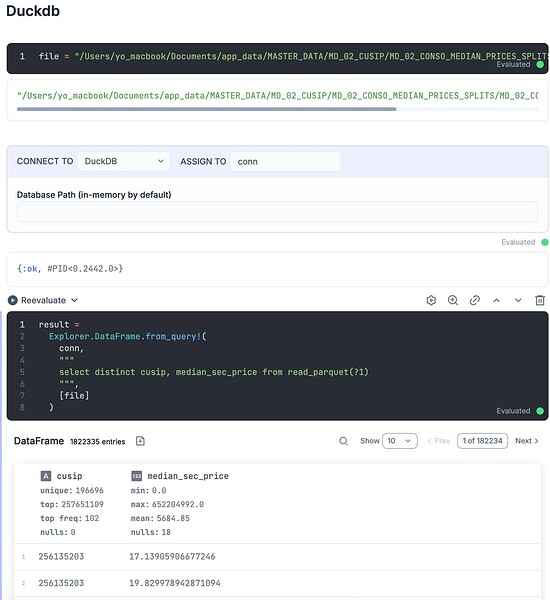The image size is (550, 600).
Task: Click the DataFrame title label
Action: point(39,441)
